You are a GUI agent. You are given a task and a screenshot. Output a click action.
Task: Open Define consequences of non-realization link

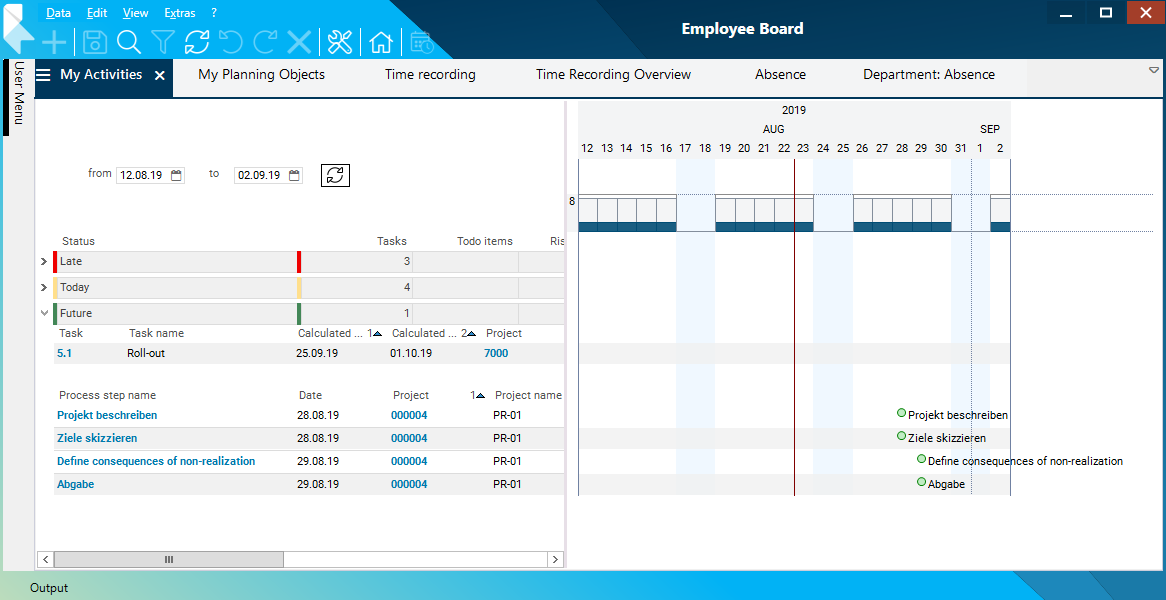156,461
